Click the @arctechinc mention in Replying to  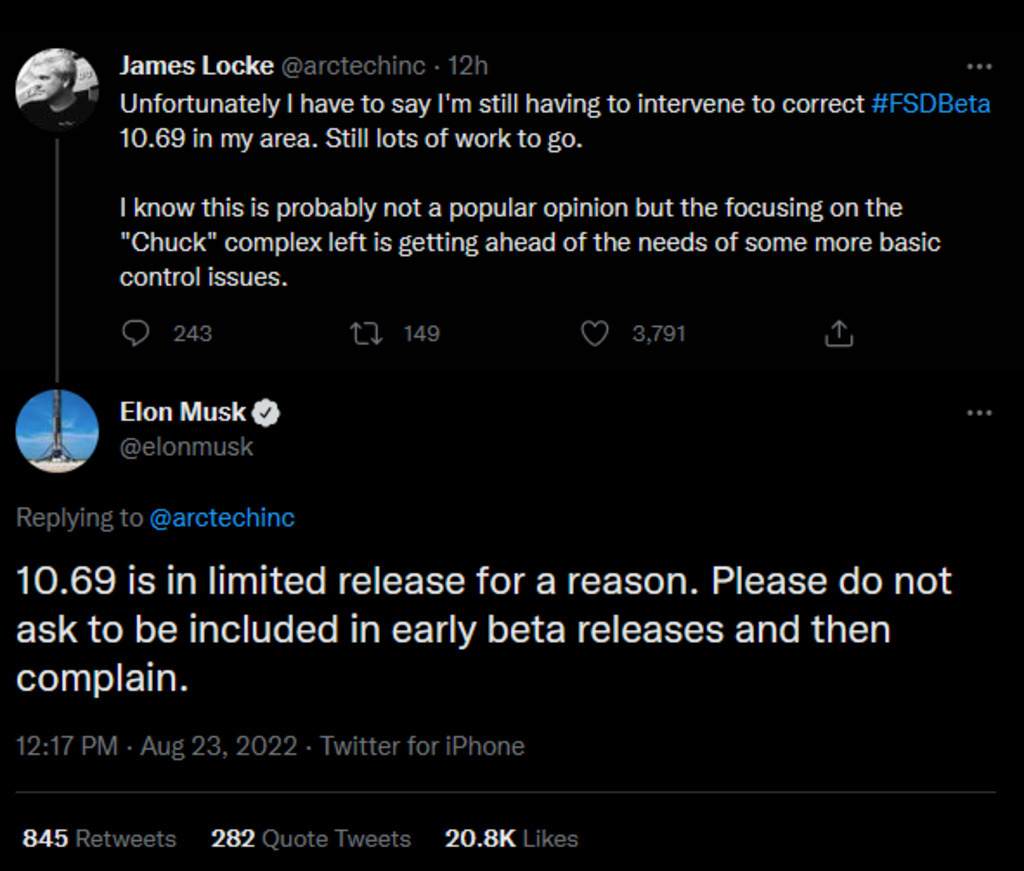[221, 518]
